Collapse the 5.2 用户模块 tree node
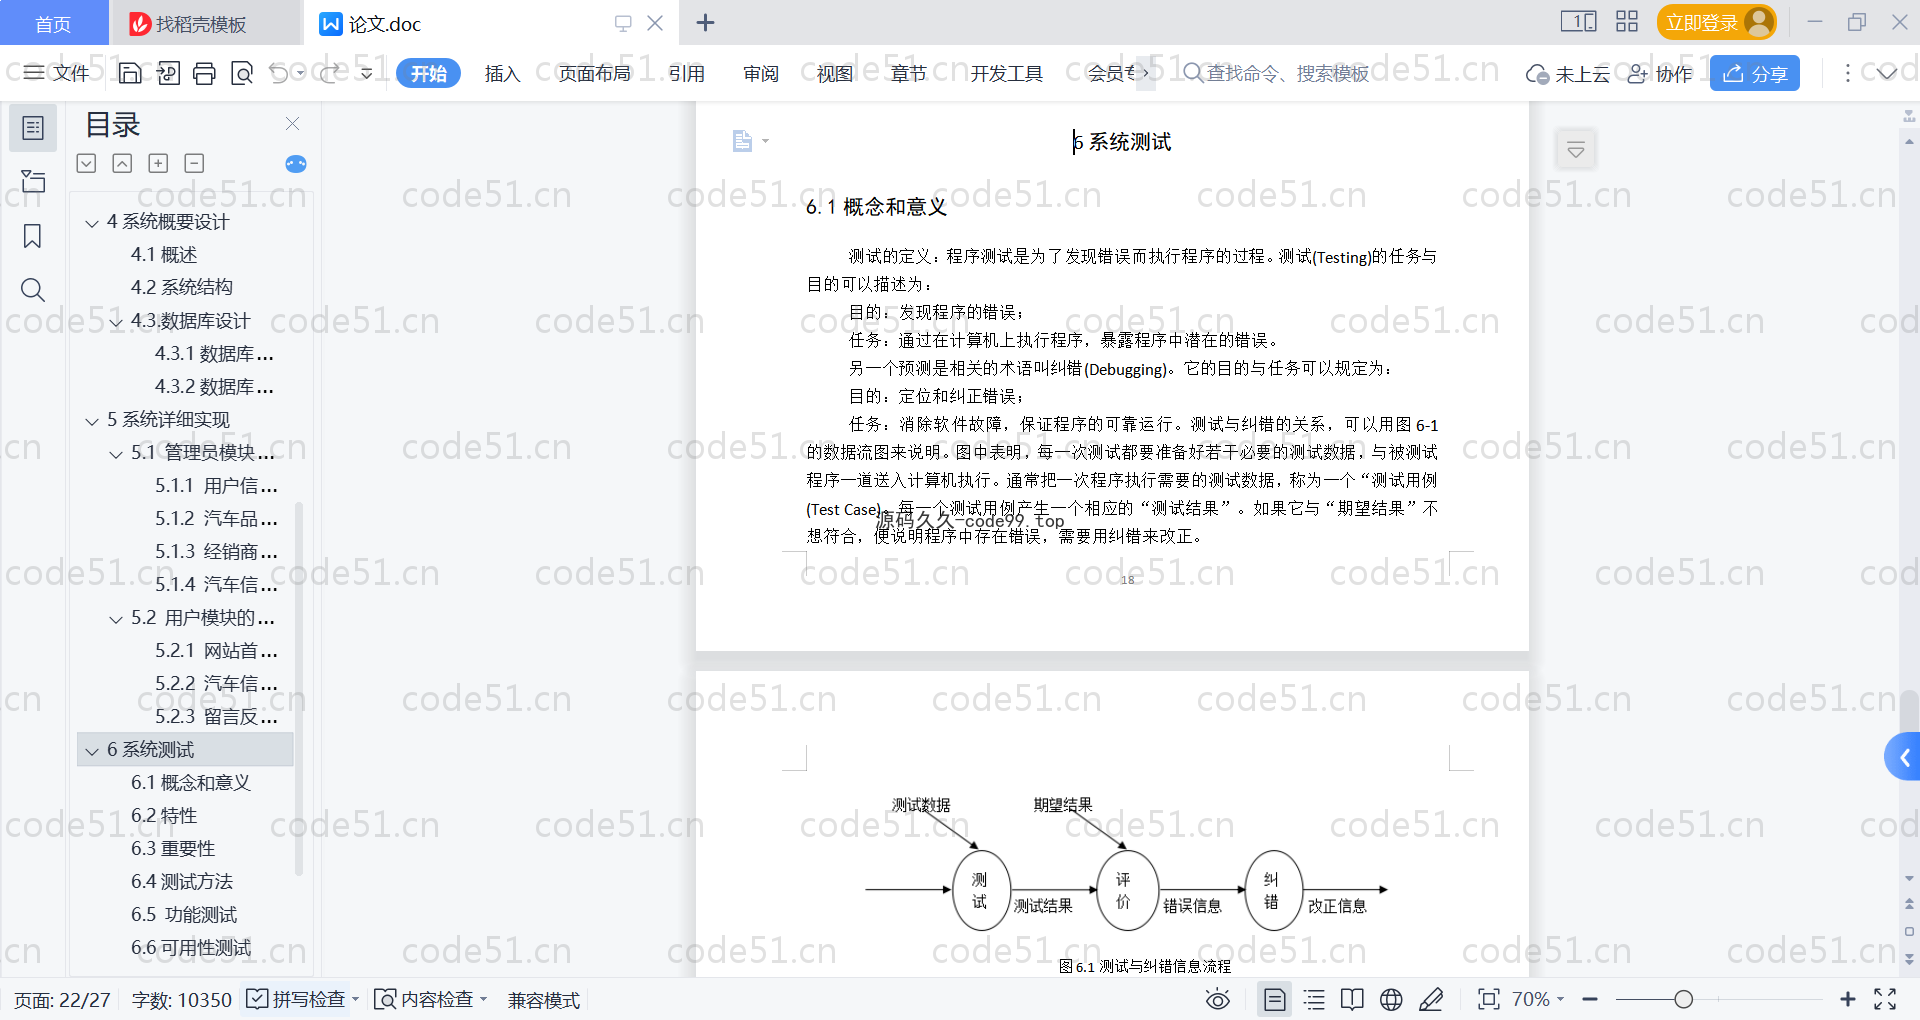Viewport: 1920px width, 1020px height. 116,618
